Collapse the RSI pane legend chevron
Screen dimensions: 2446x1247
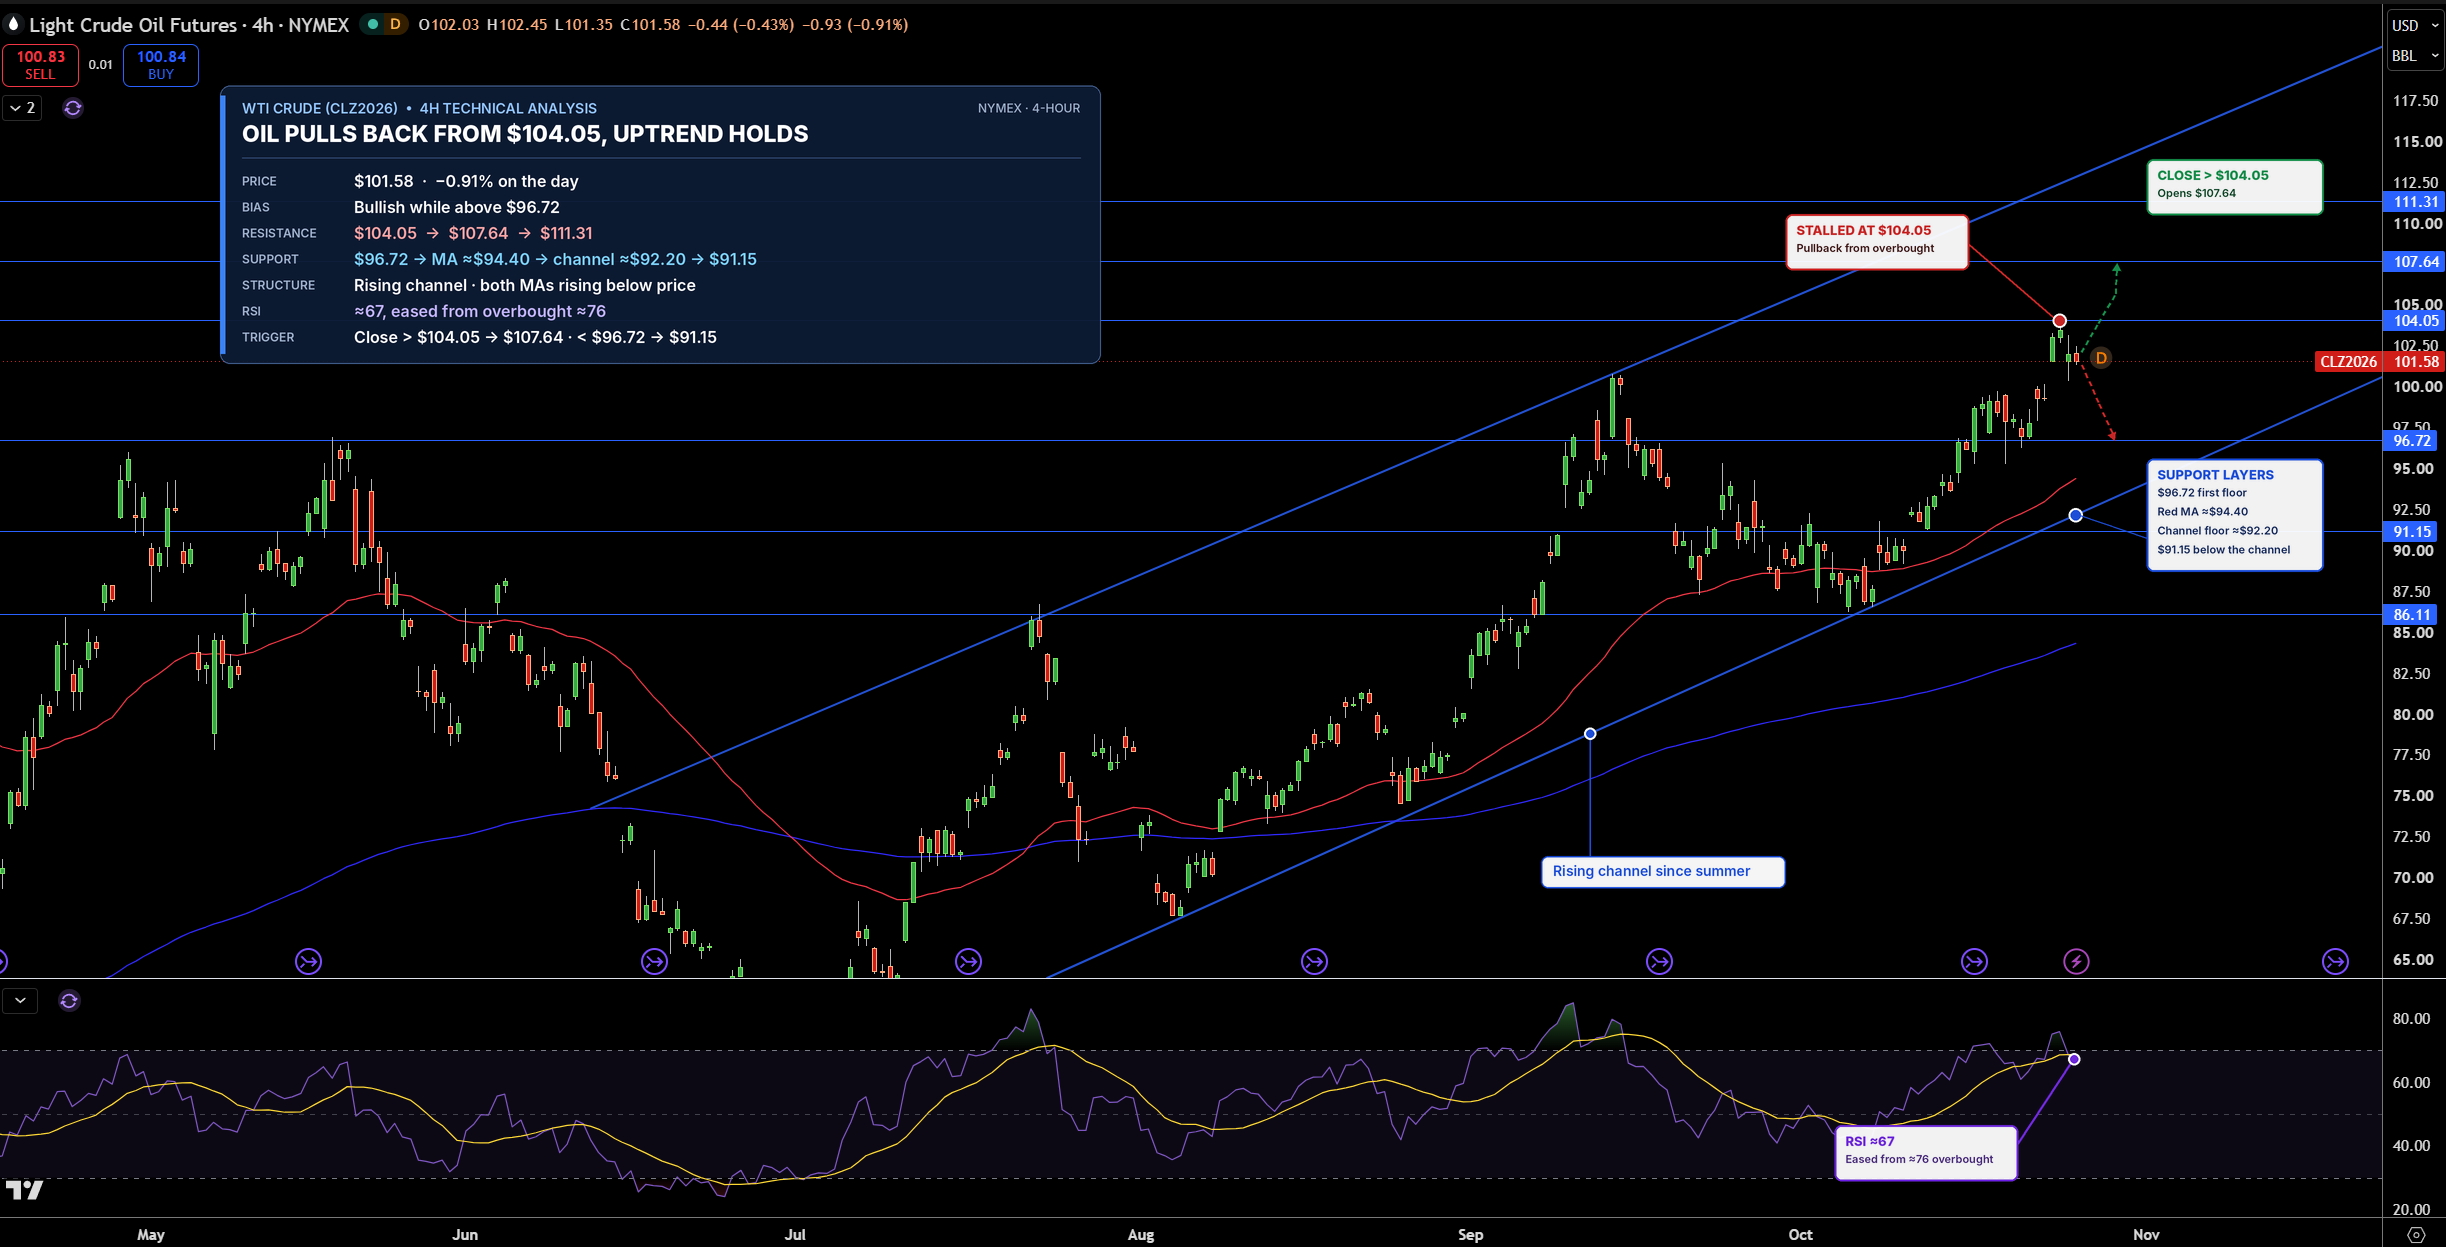click(20, 1000)
